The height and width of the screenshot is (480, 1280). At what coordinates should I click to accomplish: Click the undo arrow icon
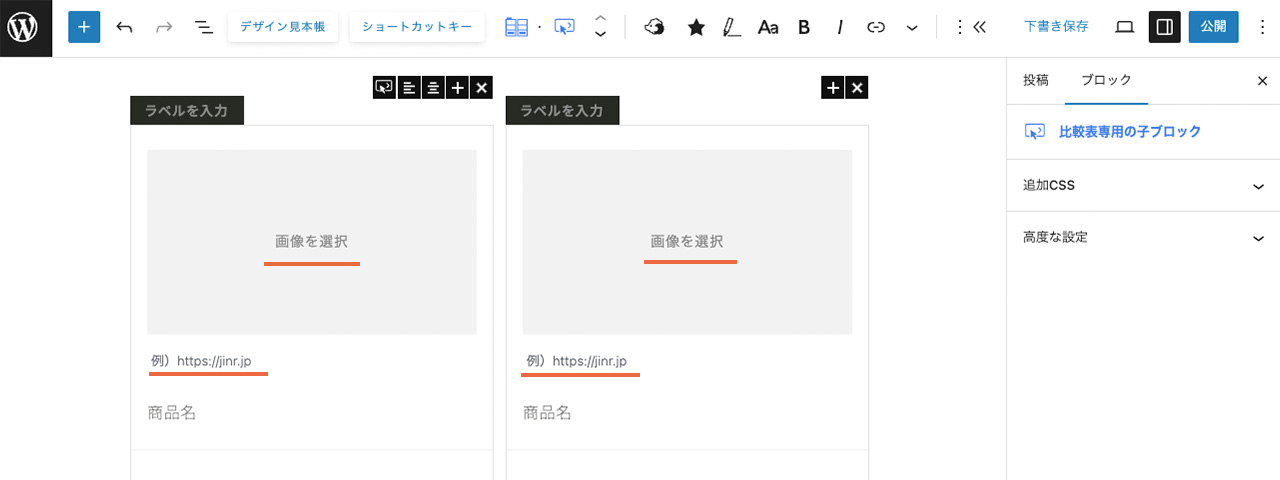[x=125, y=28]
